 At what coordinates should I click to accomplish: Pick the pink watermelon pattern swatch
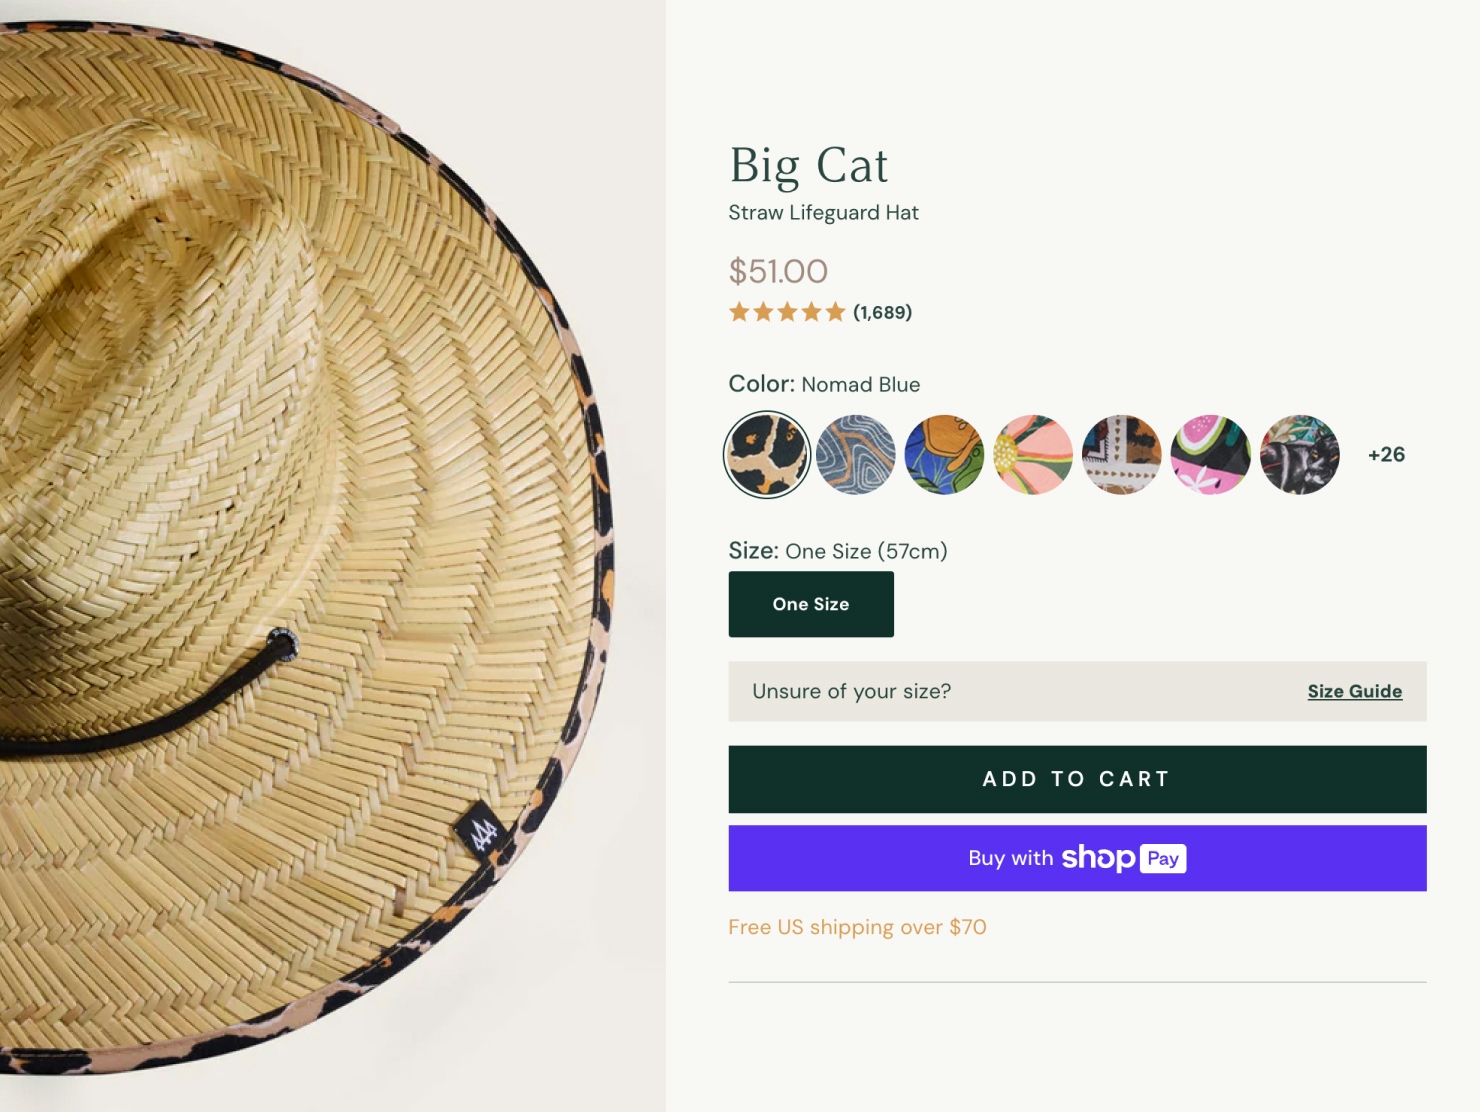1210,455
